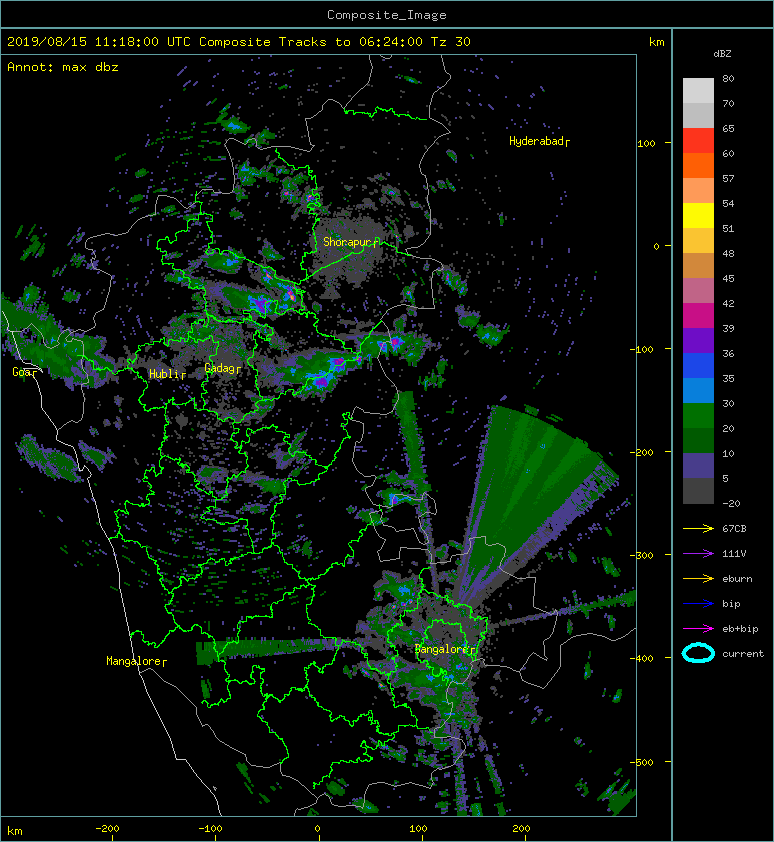Click the 100 tick on the vertical axis
Viewport: 774px width, 842px height.
tap(646, 143)
